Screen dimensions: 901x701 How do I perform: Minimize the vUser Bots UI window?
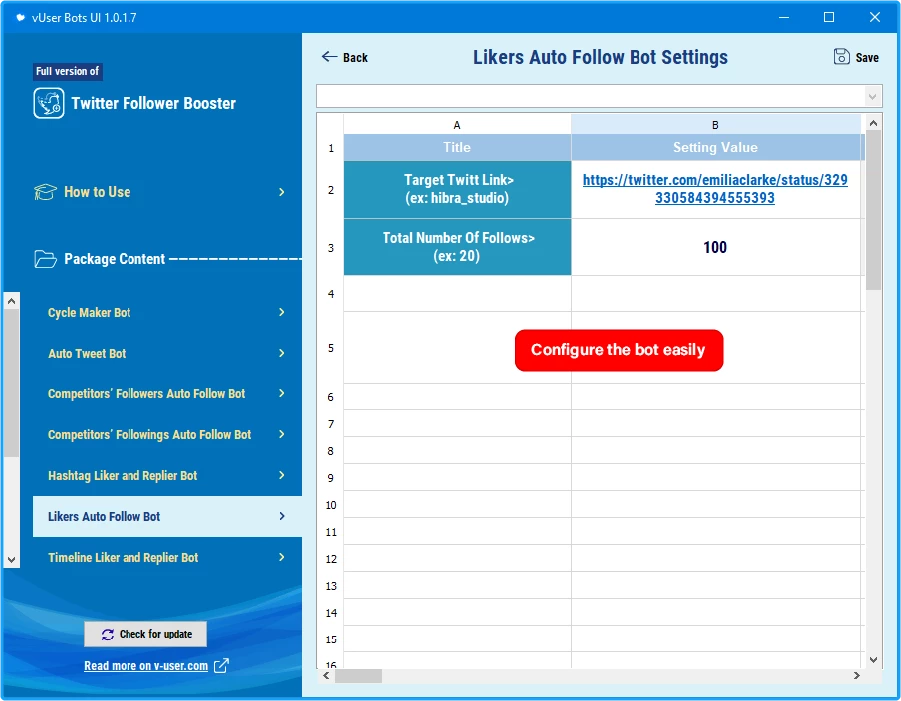(x=784, y=17)
